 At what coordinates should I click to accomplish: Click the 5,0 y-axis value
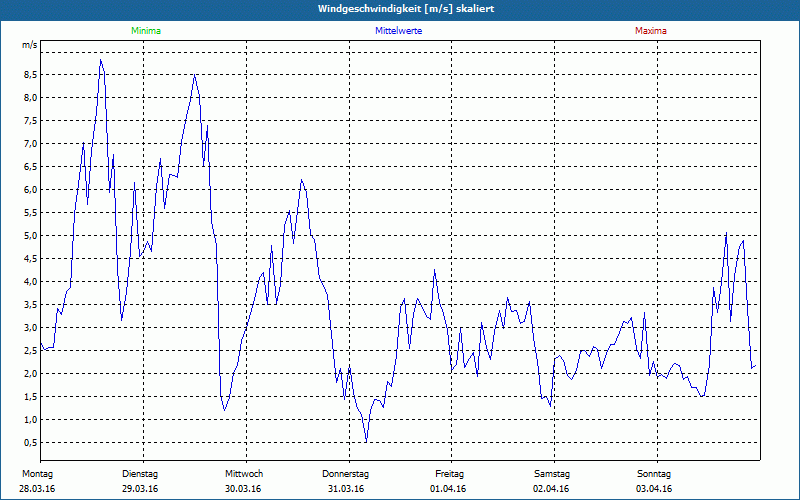click(31, 236)
